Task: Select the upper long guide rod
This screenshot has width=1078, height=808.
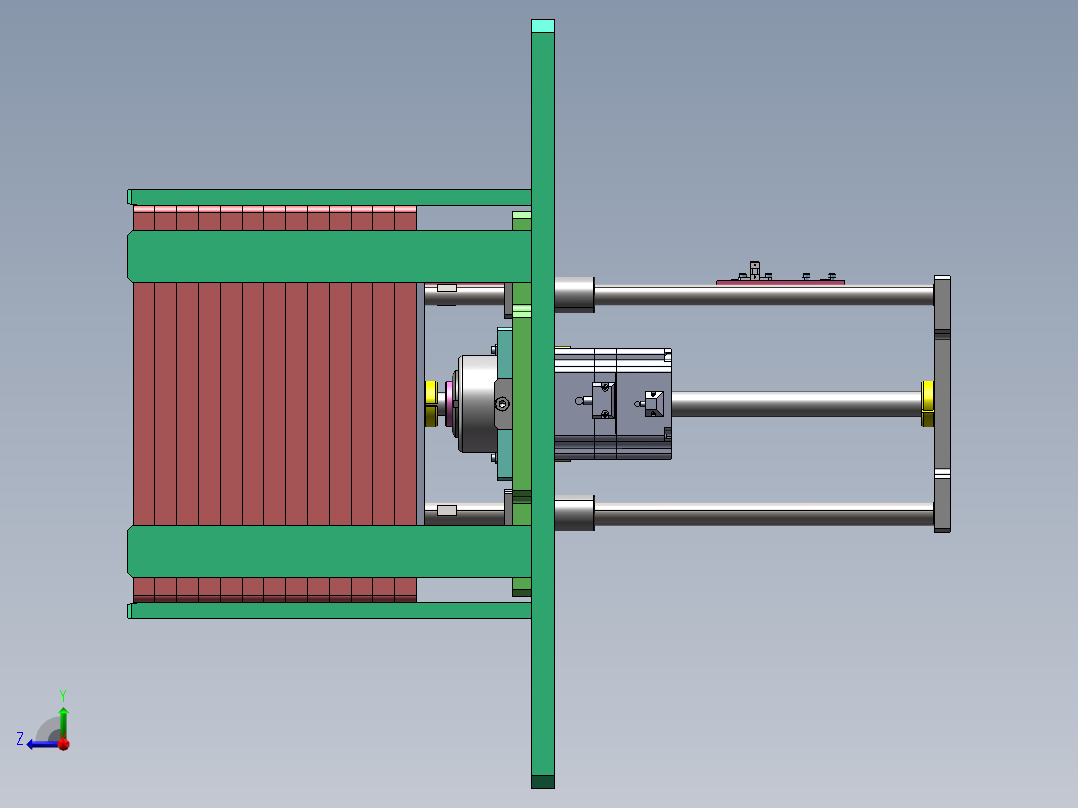Action: 763,296
